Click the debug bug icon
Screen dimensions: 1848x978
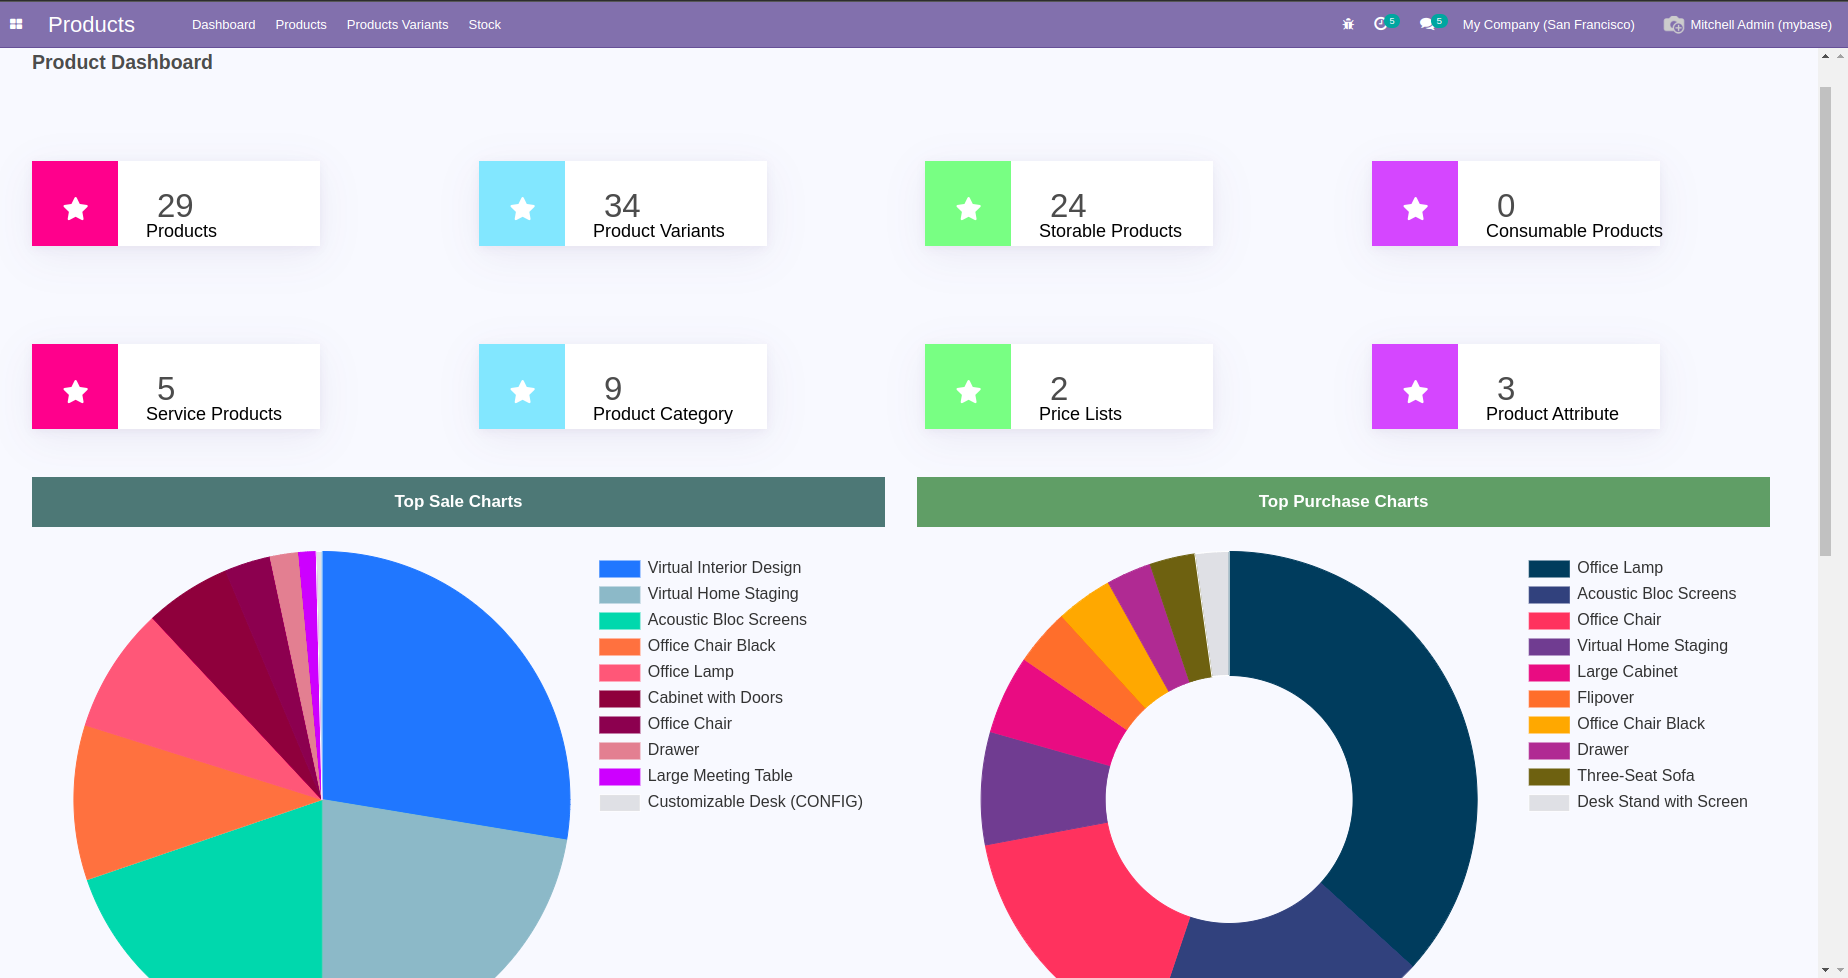click(1348, 24)
